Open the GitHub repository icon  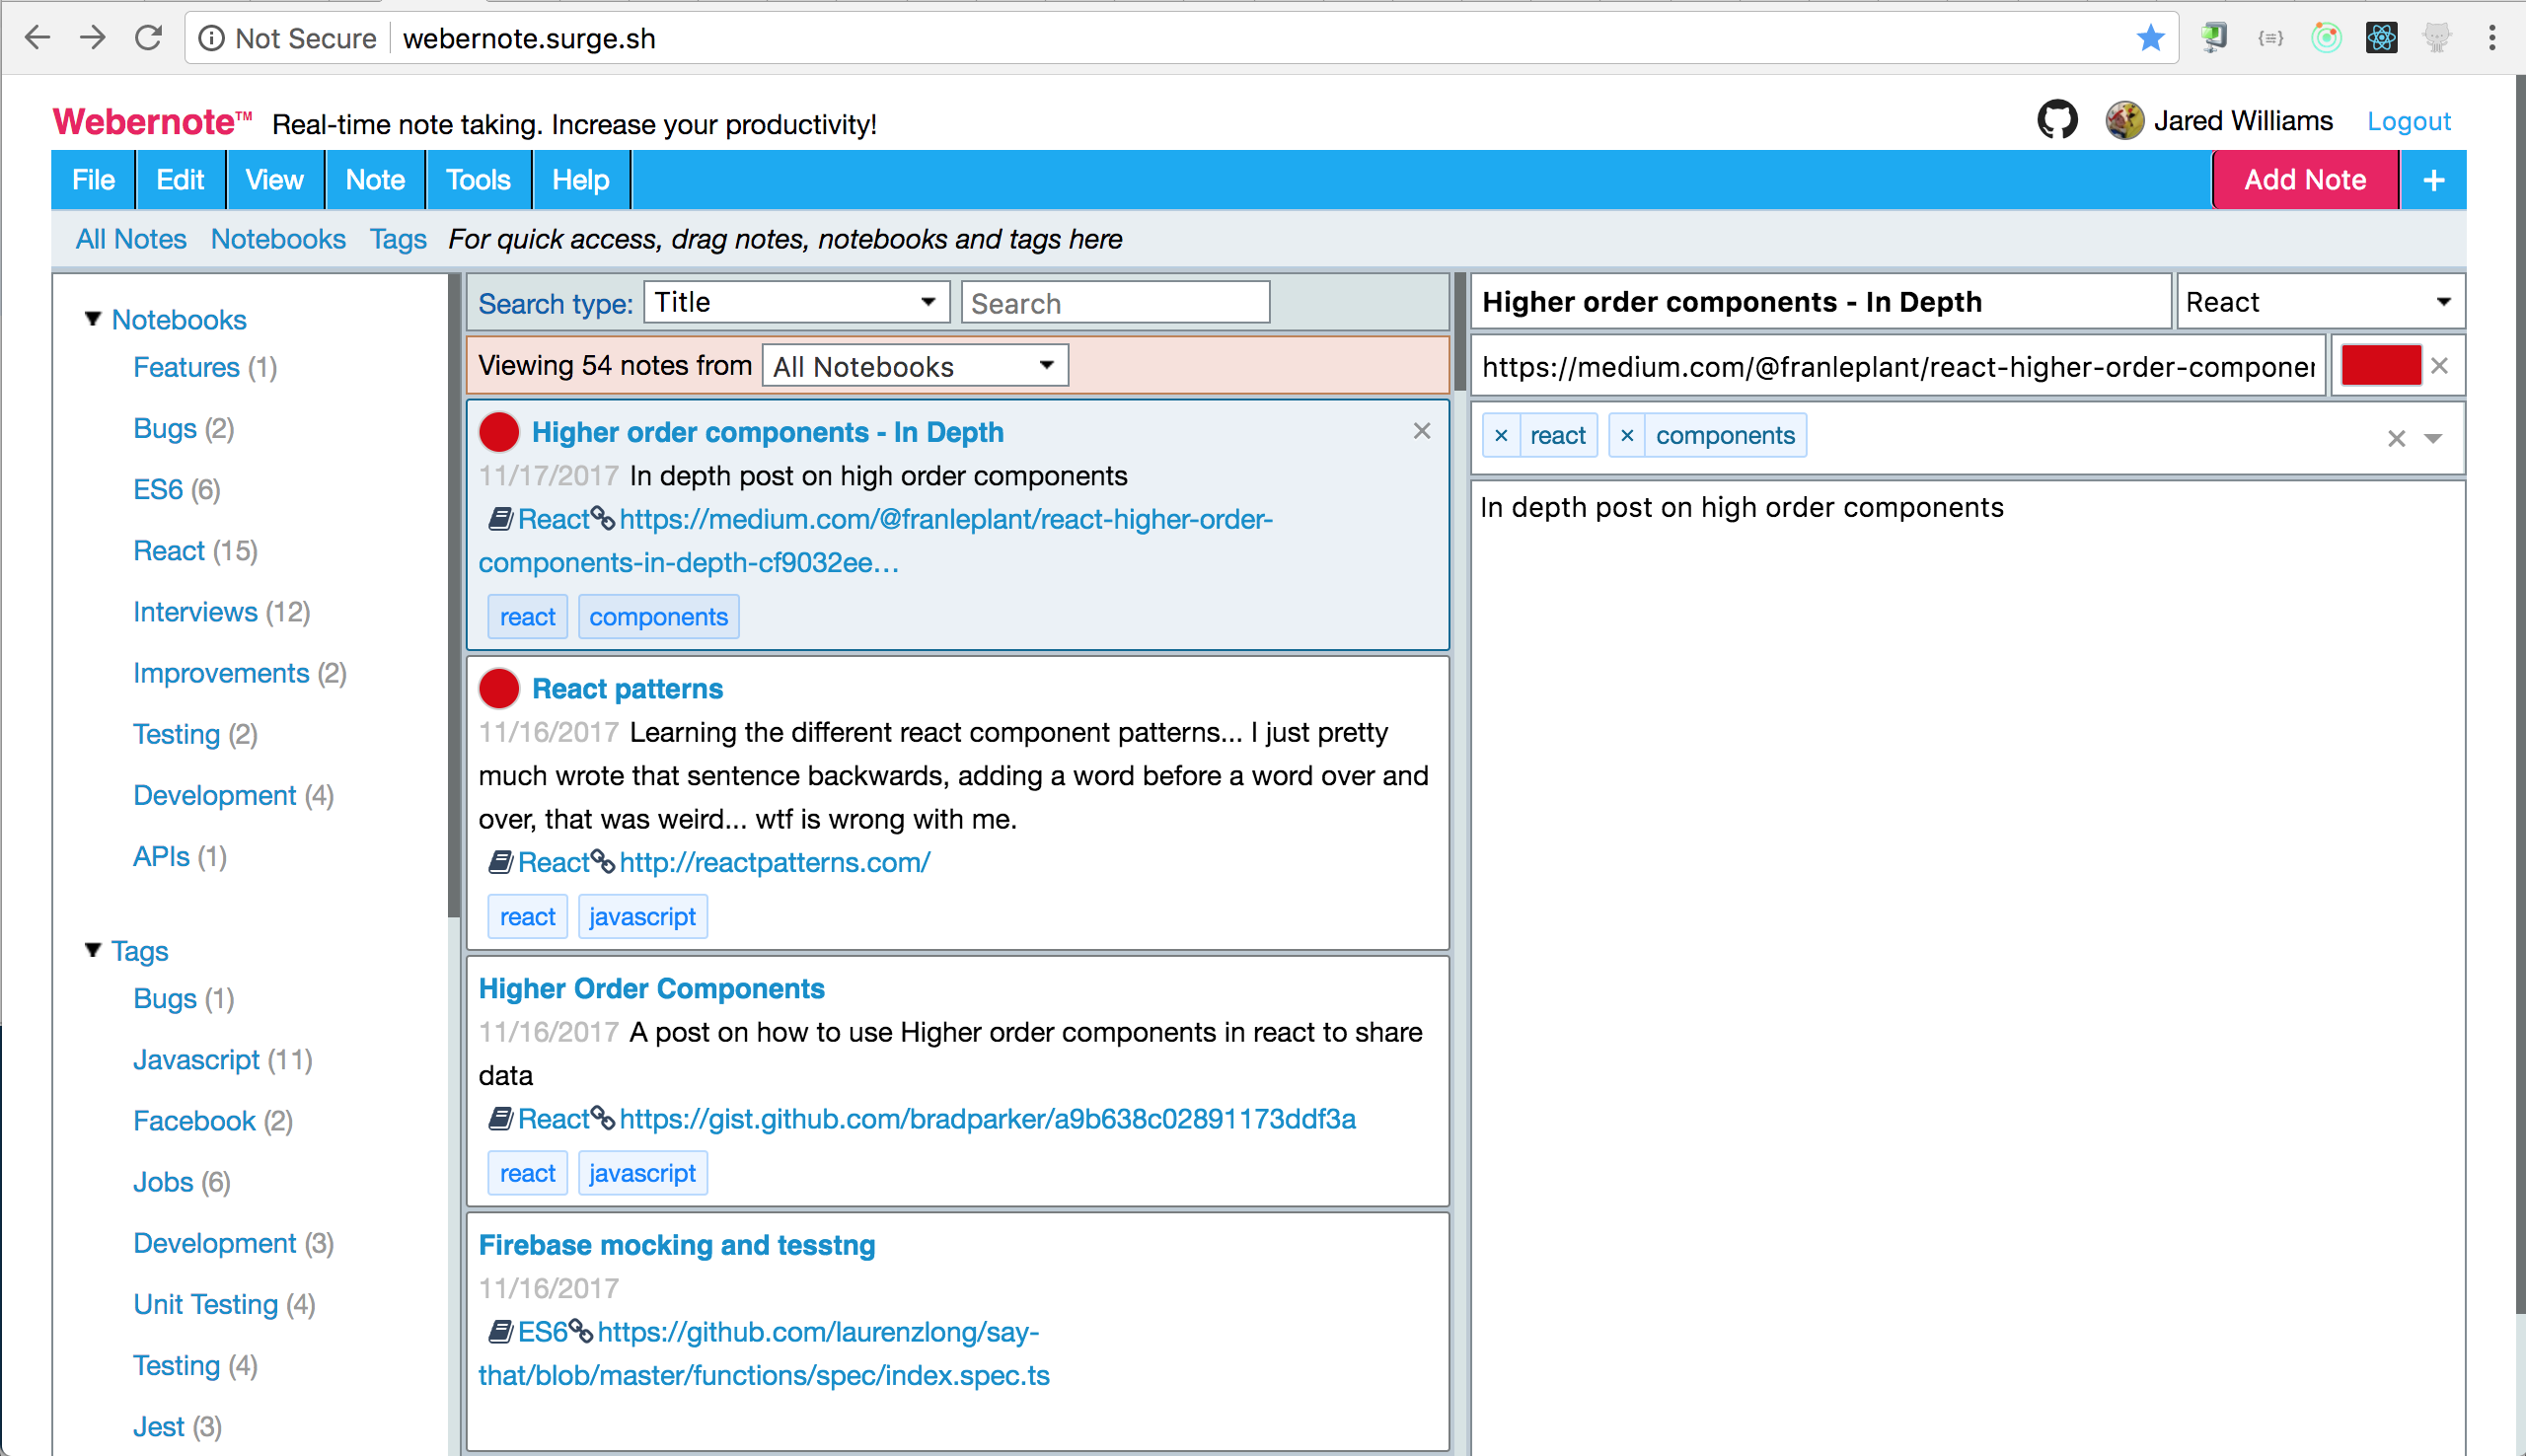click(x=2056, y=120)
